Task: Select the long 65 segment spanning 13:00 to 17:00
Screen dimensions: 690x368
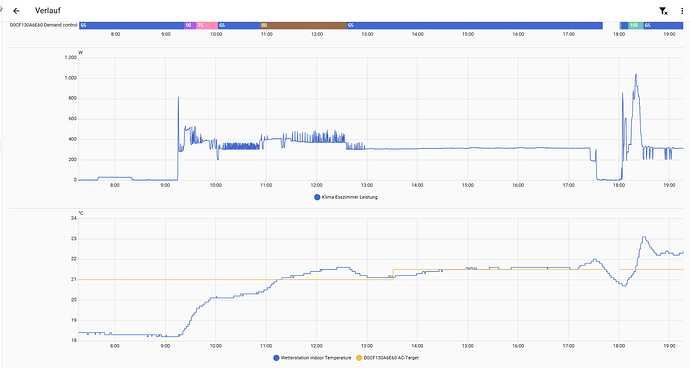Action: click(474, 26)
